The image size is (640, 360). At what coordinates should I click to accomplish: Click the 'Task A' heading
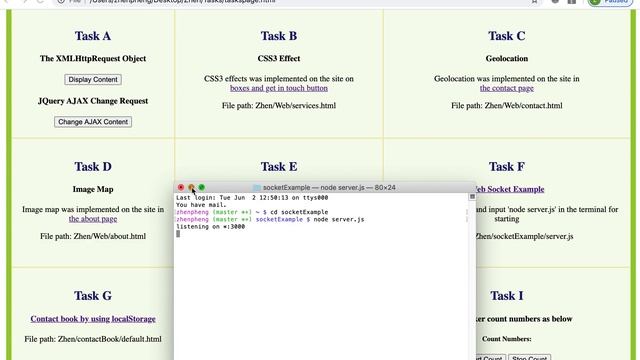[x=93, y=36]
